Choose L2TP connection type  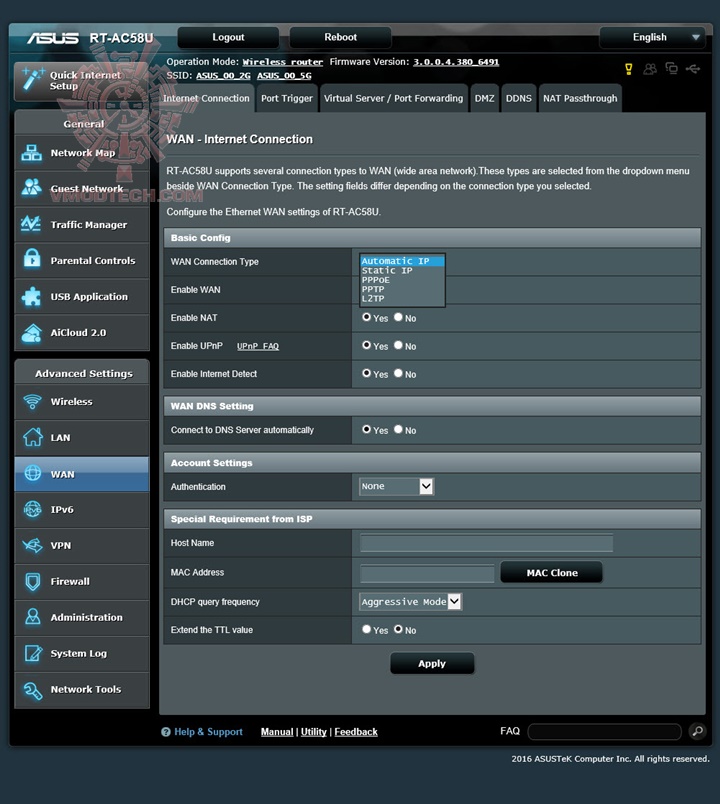(x=402, y=298)
